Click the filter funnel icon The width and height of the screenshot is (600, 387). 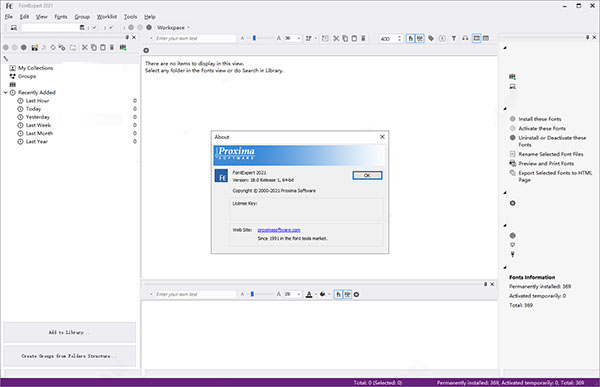(x=454, y=38)
